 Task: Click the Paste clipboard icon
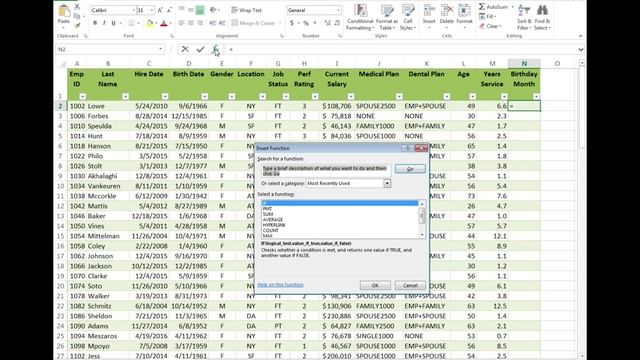click(x=64, y=11)
